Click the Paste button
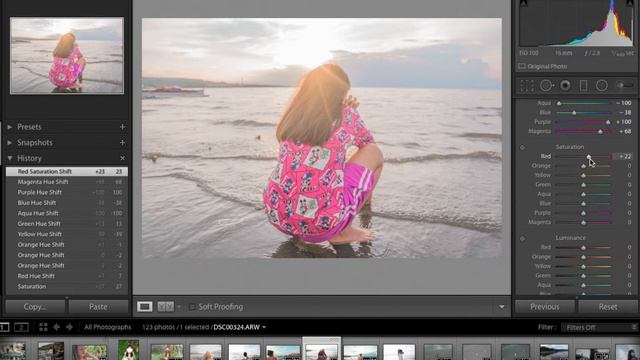Screen dimensions: 640x360 [x=98, y=307]
